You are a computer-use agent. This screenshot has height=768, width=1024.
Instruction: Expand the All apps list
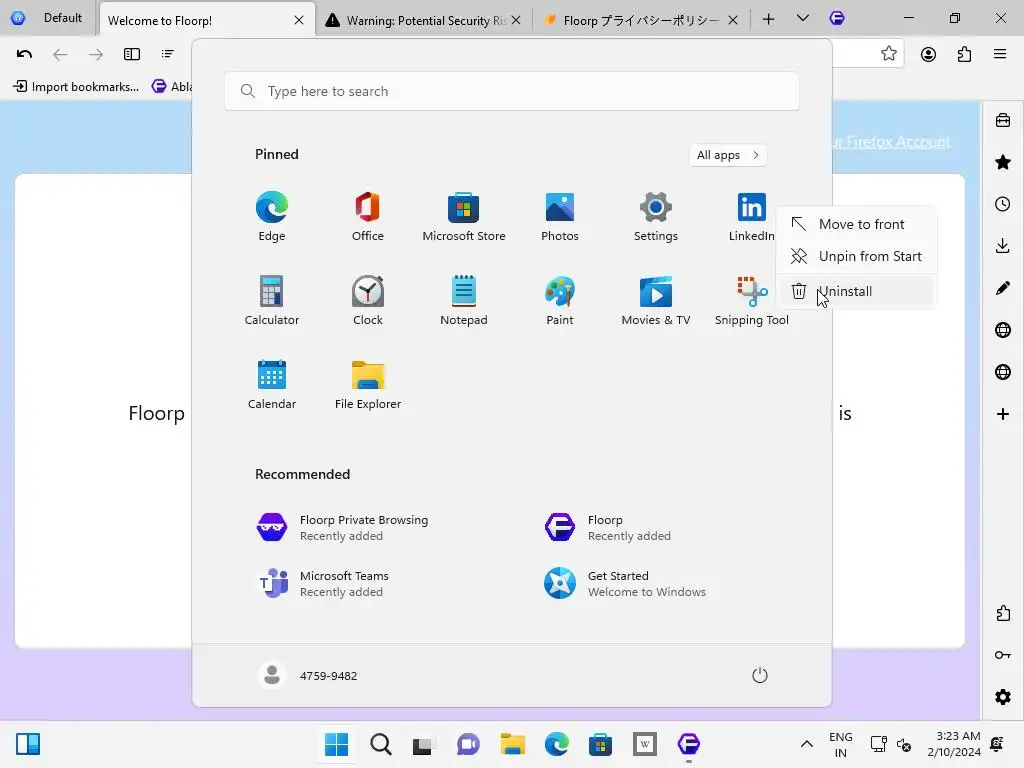728,155
